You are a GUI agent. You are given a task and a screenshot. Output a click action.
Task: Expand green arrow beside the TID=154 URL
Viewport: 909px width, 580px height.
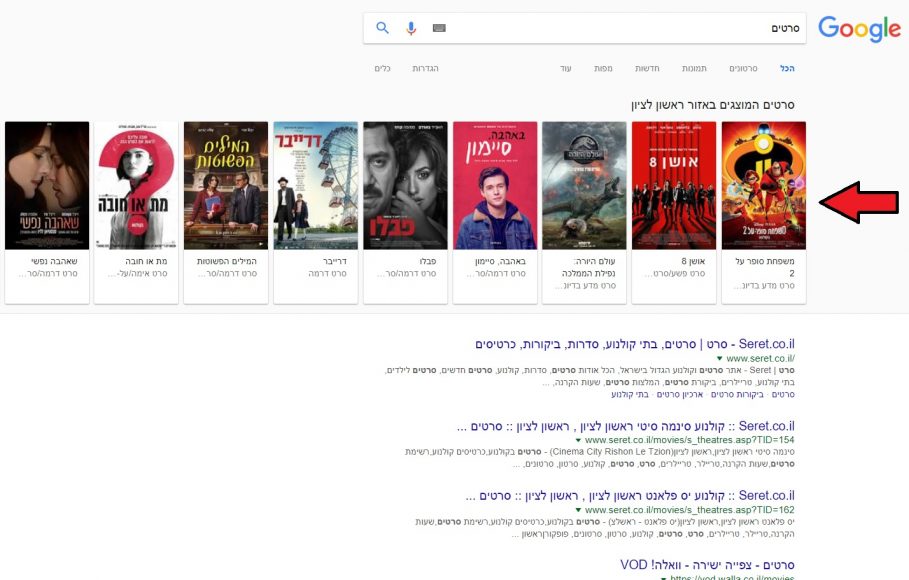pos(578,440)
